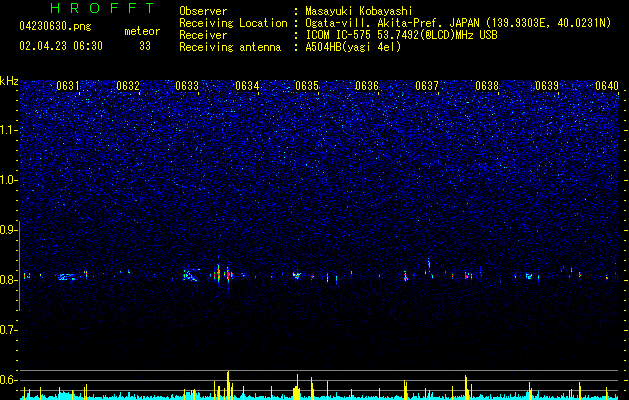Select antenna value A504HB(yagi 4el)
This screenshot has height=400, width=629.
coord(353,47)
